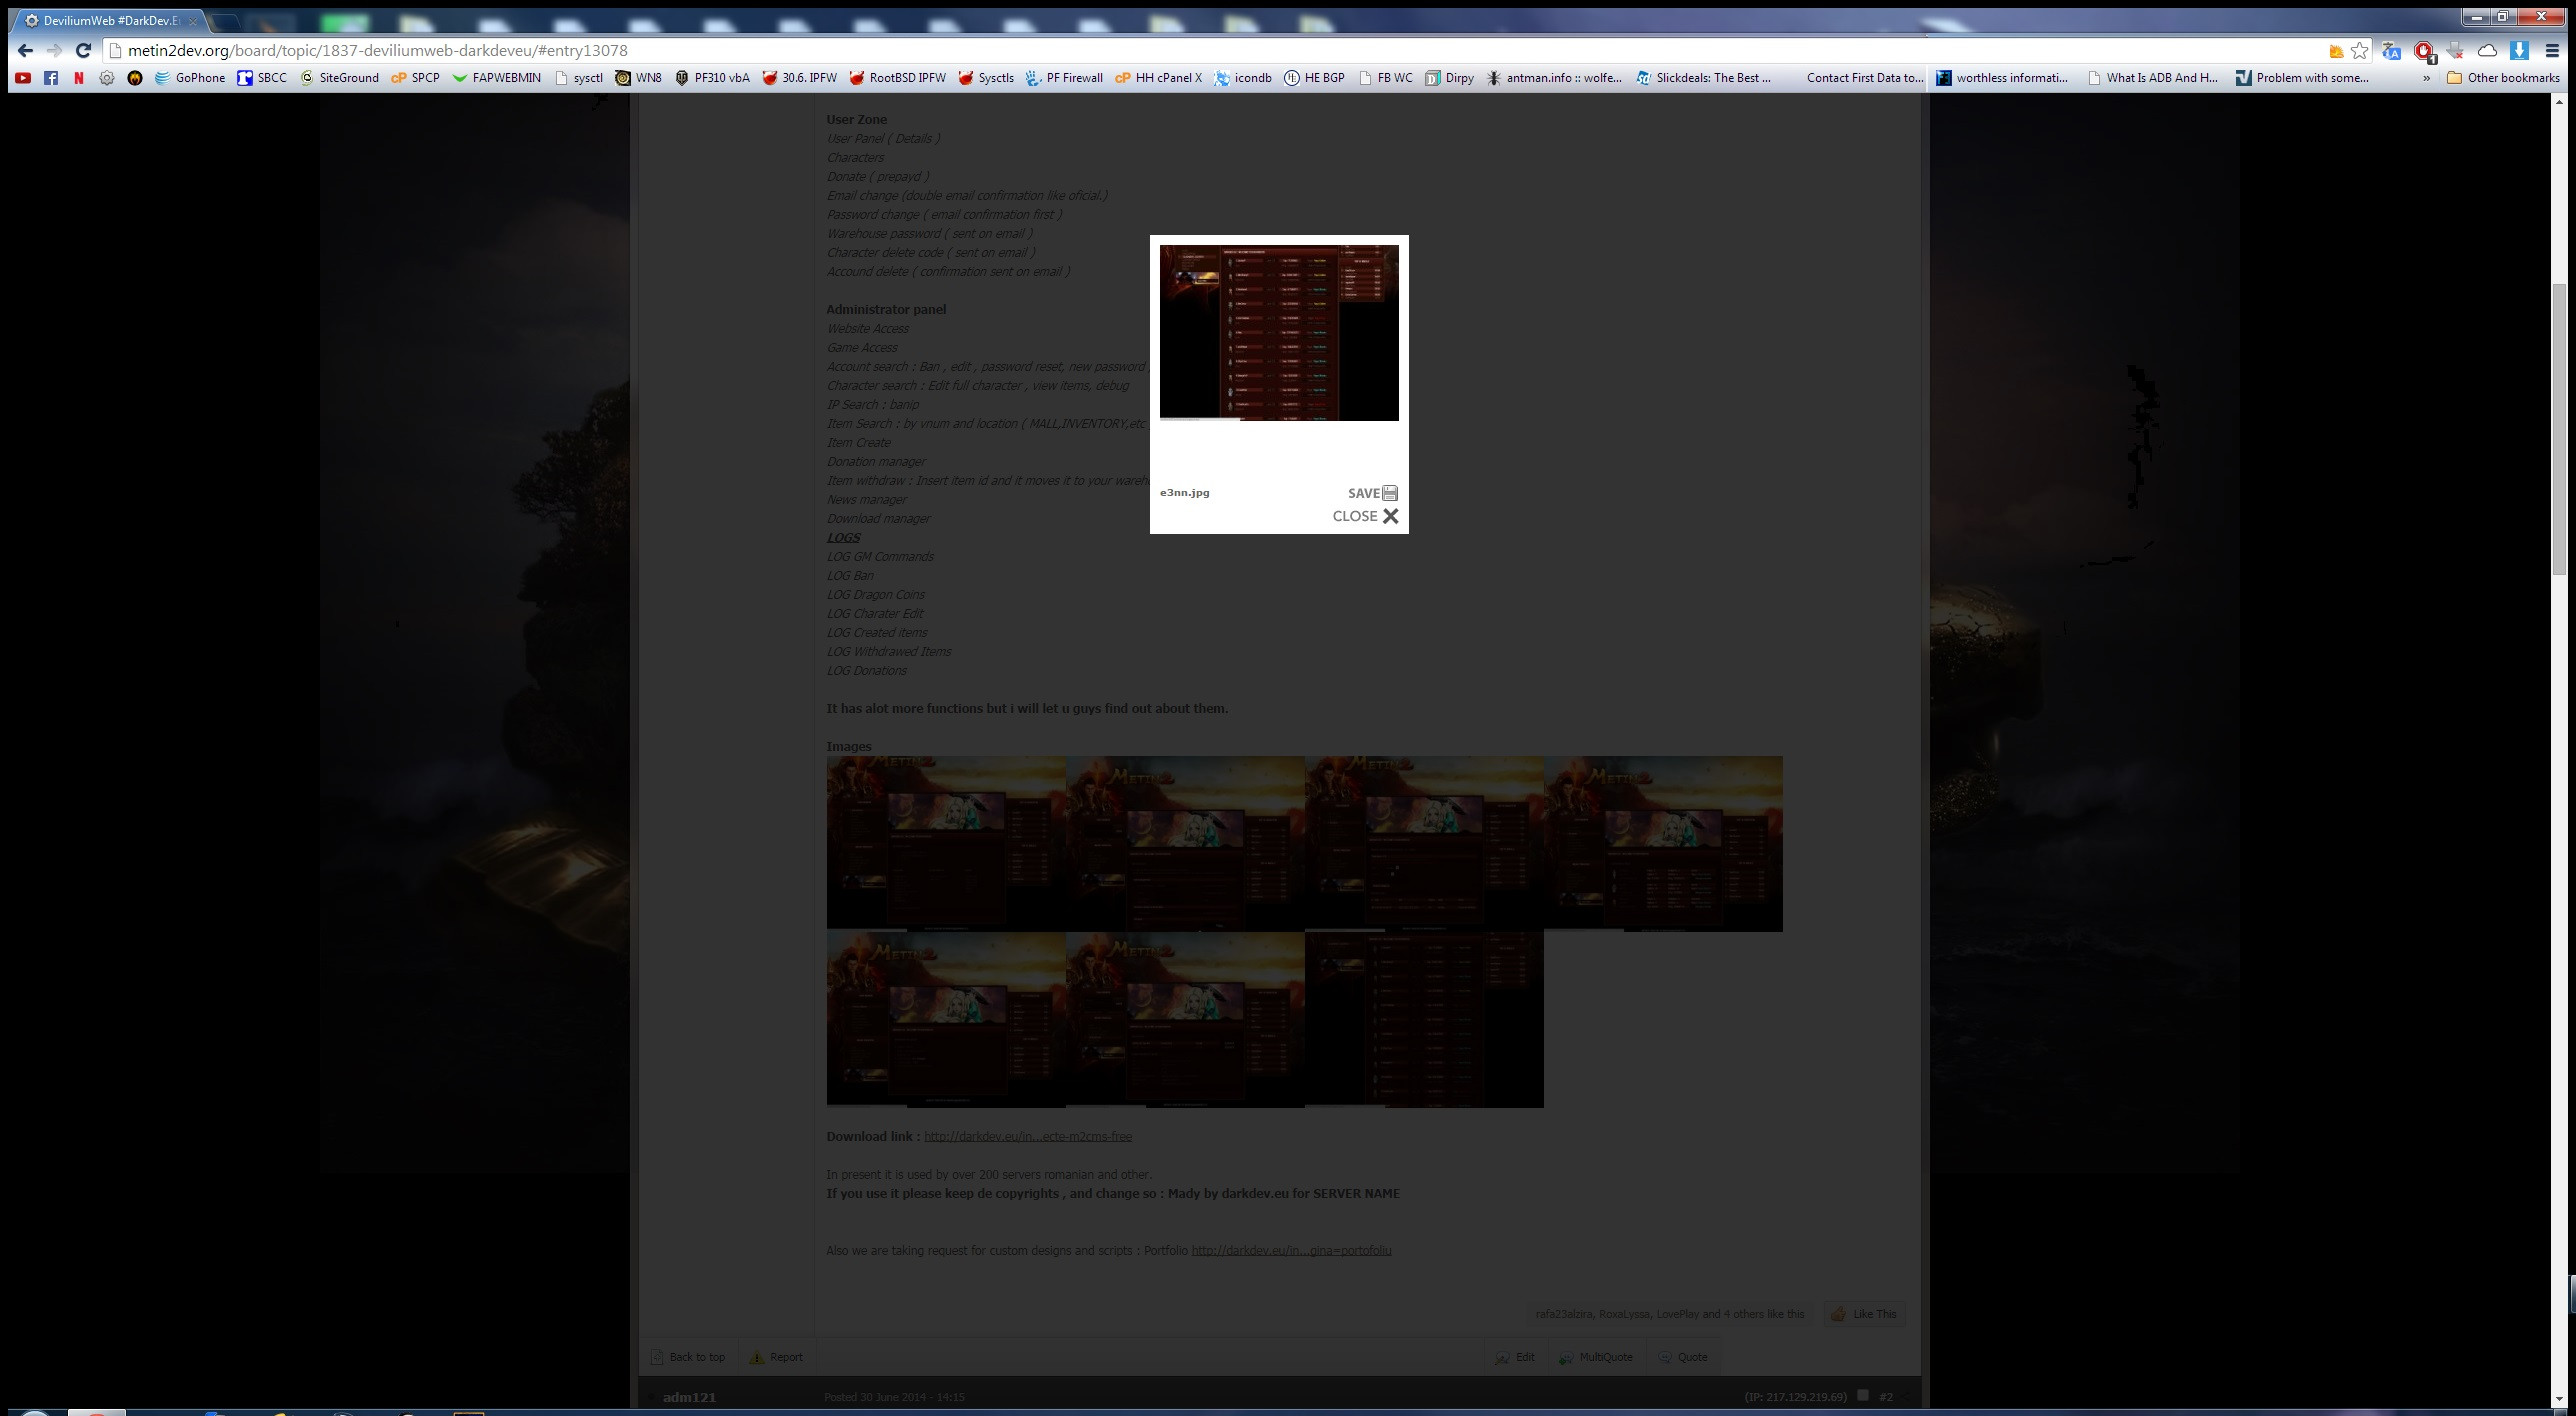
Task: Open the blue download arrow extension icon
Action: tap(2520, 50)
